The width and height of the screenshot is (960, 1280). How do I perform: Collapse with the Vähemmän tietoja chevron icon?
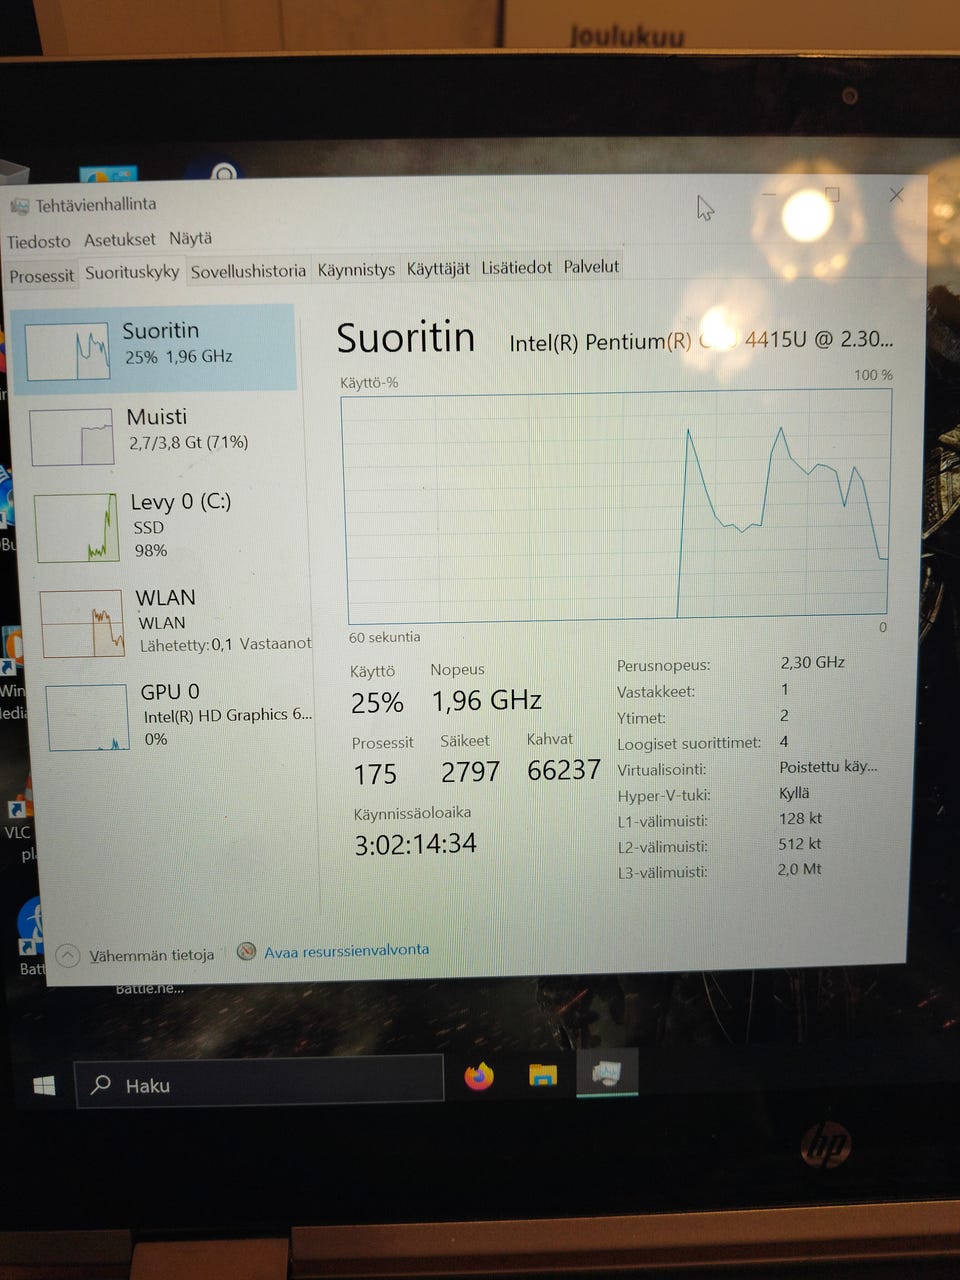[68, 956]
